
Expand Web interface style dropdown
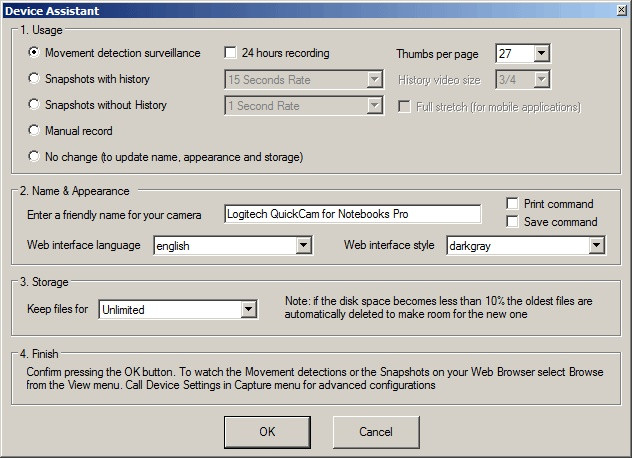pyautogui.click(x=596, y=245)
